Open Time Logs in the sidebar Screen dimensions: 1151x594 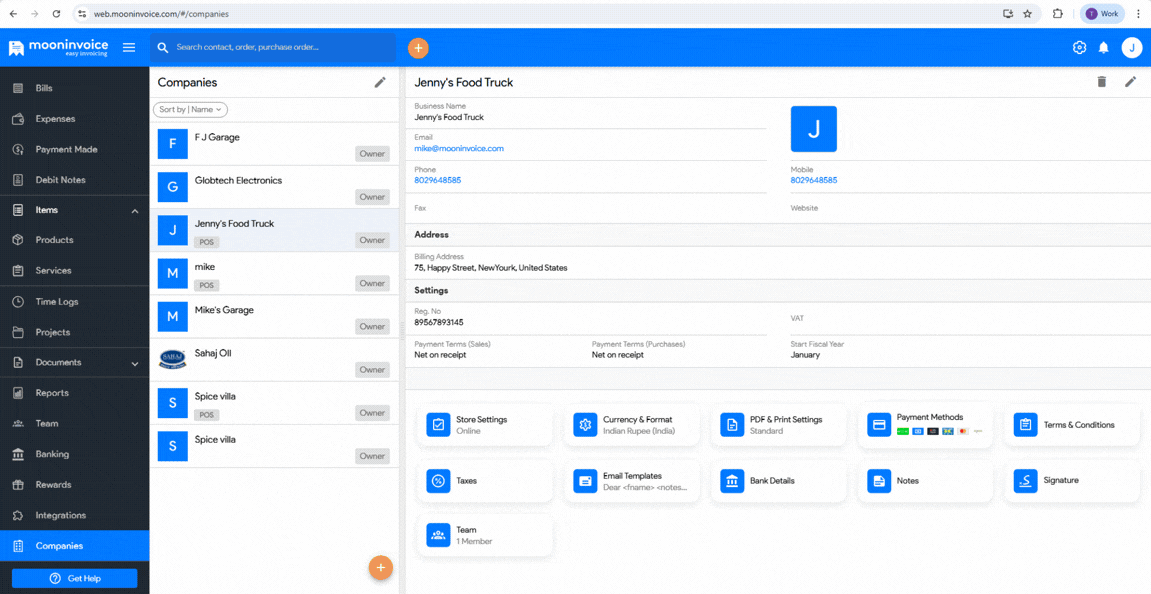74,301
